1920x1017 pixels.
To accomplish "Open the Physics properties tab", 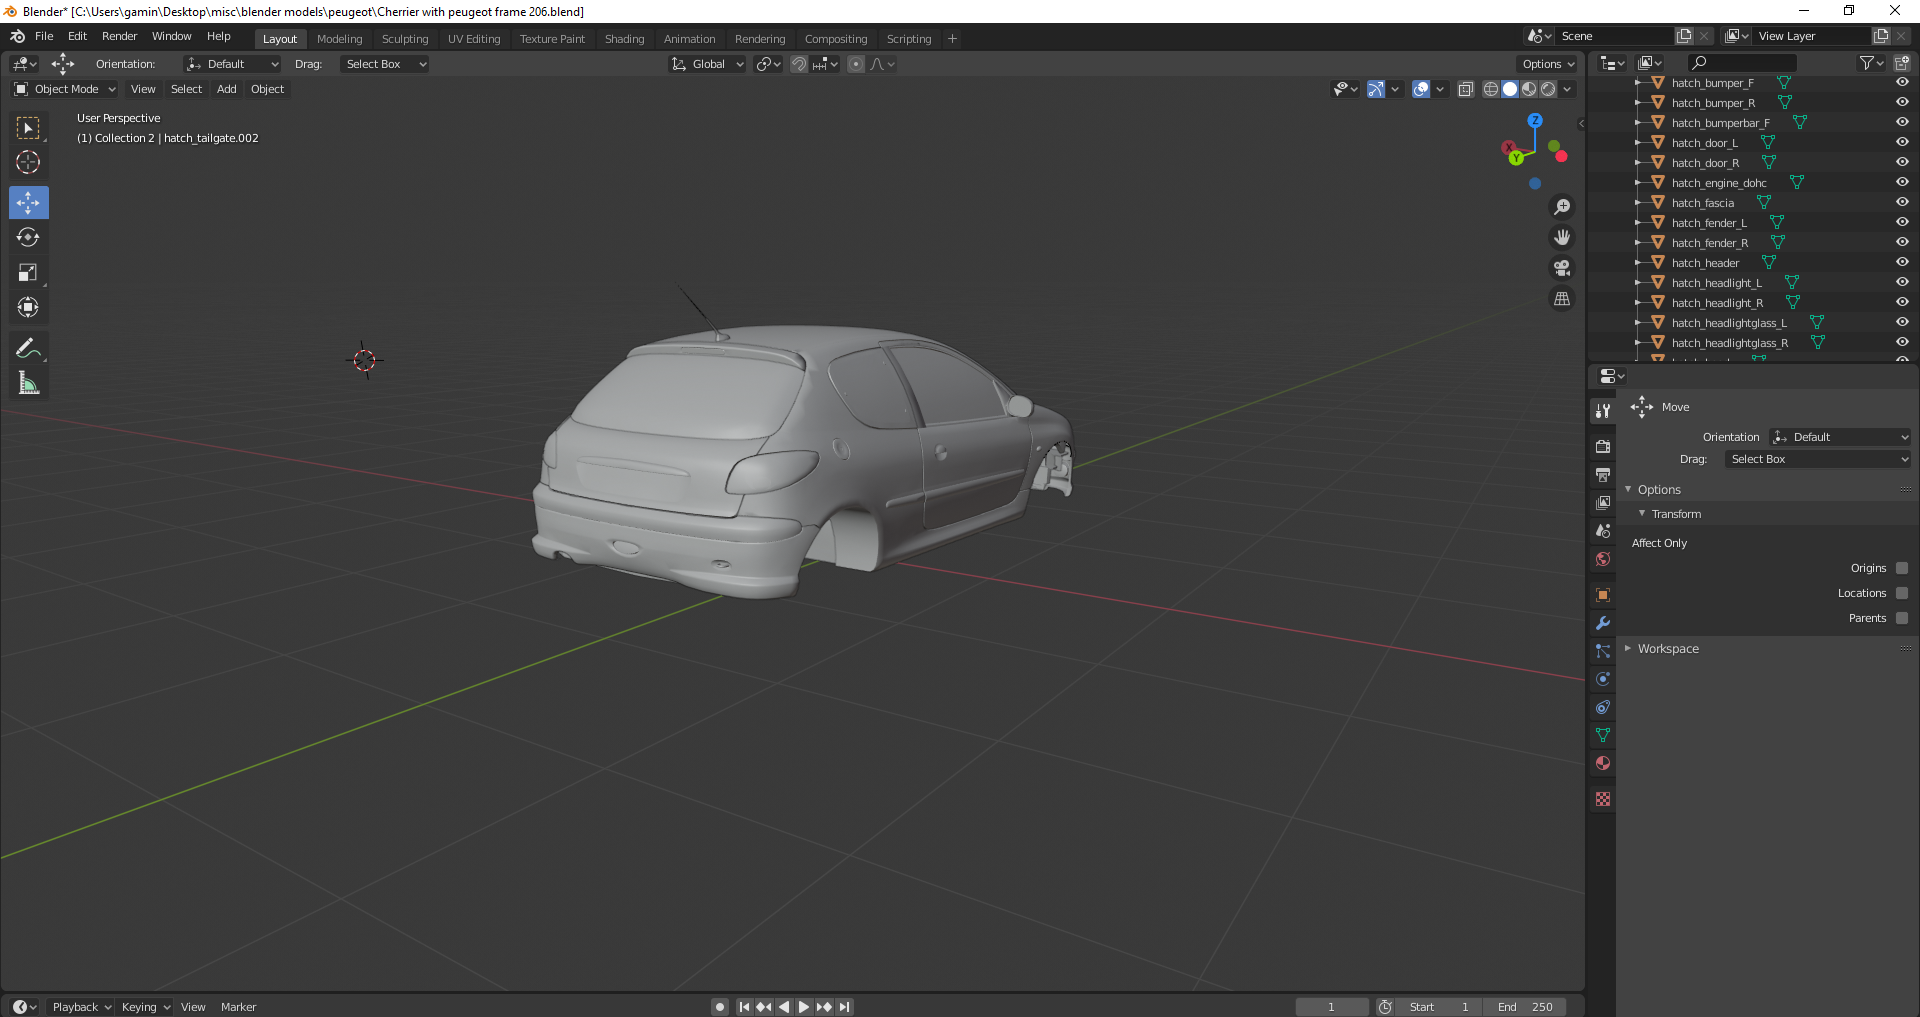I will (x=1603, y=679).
